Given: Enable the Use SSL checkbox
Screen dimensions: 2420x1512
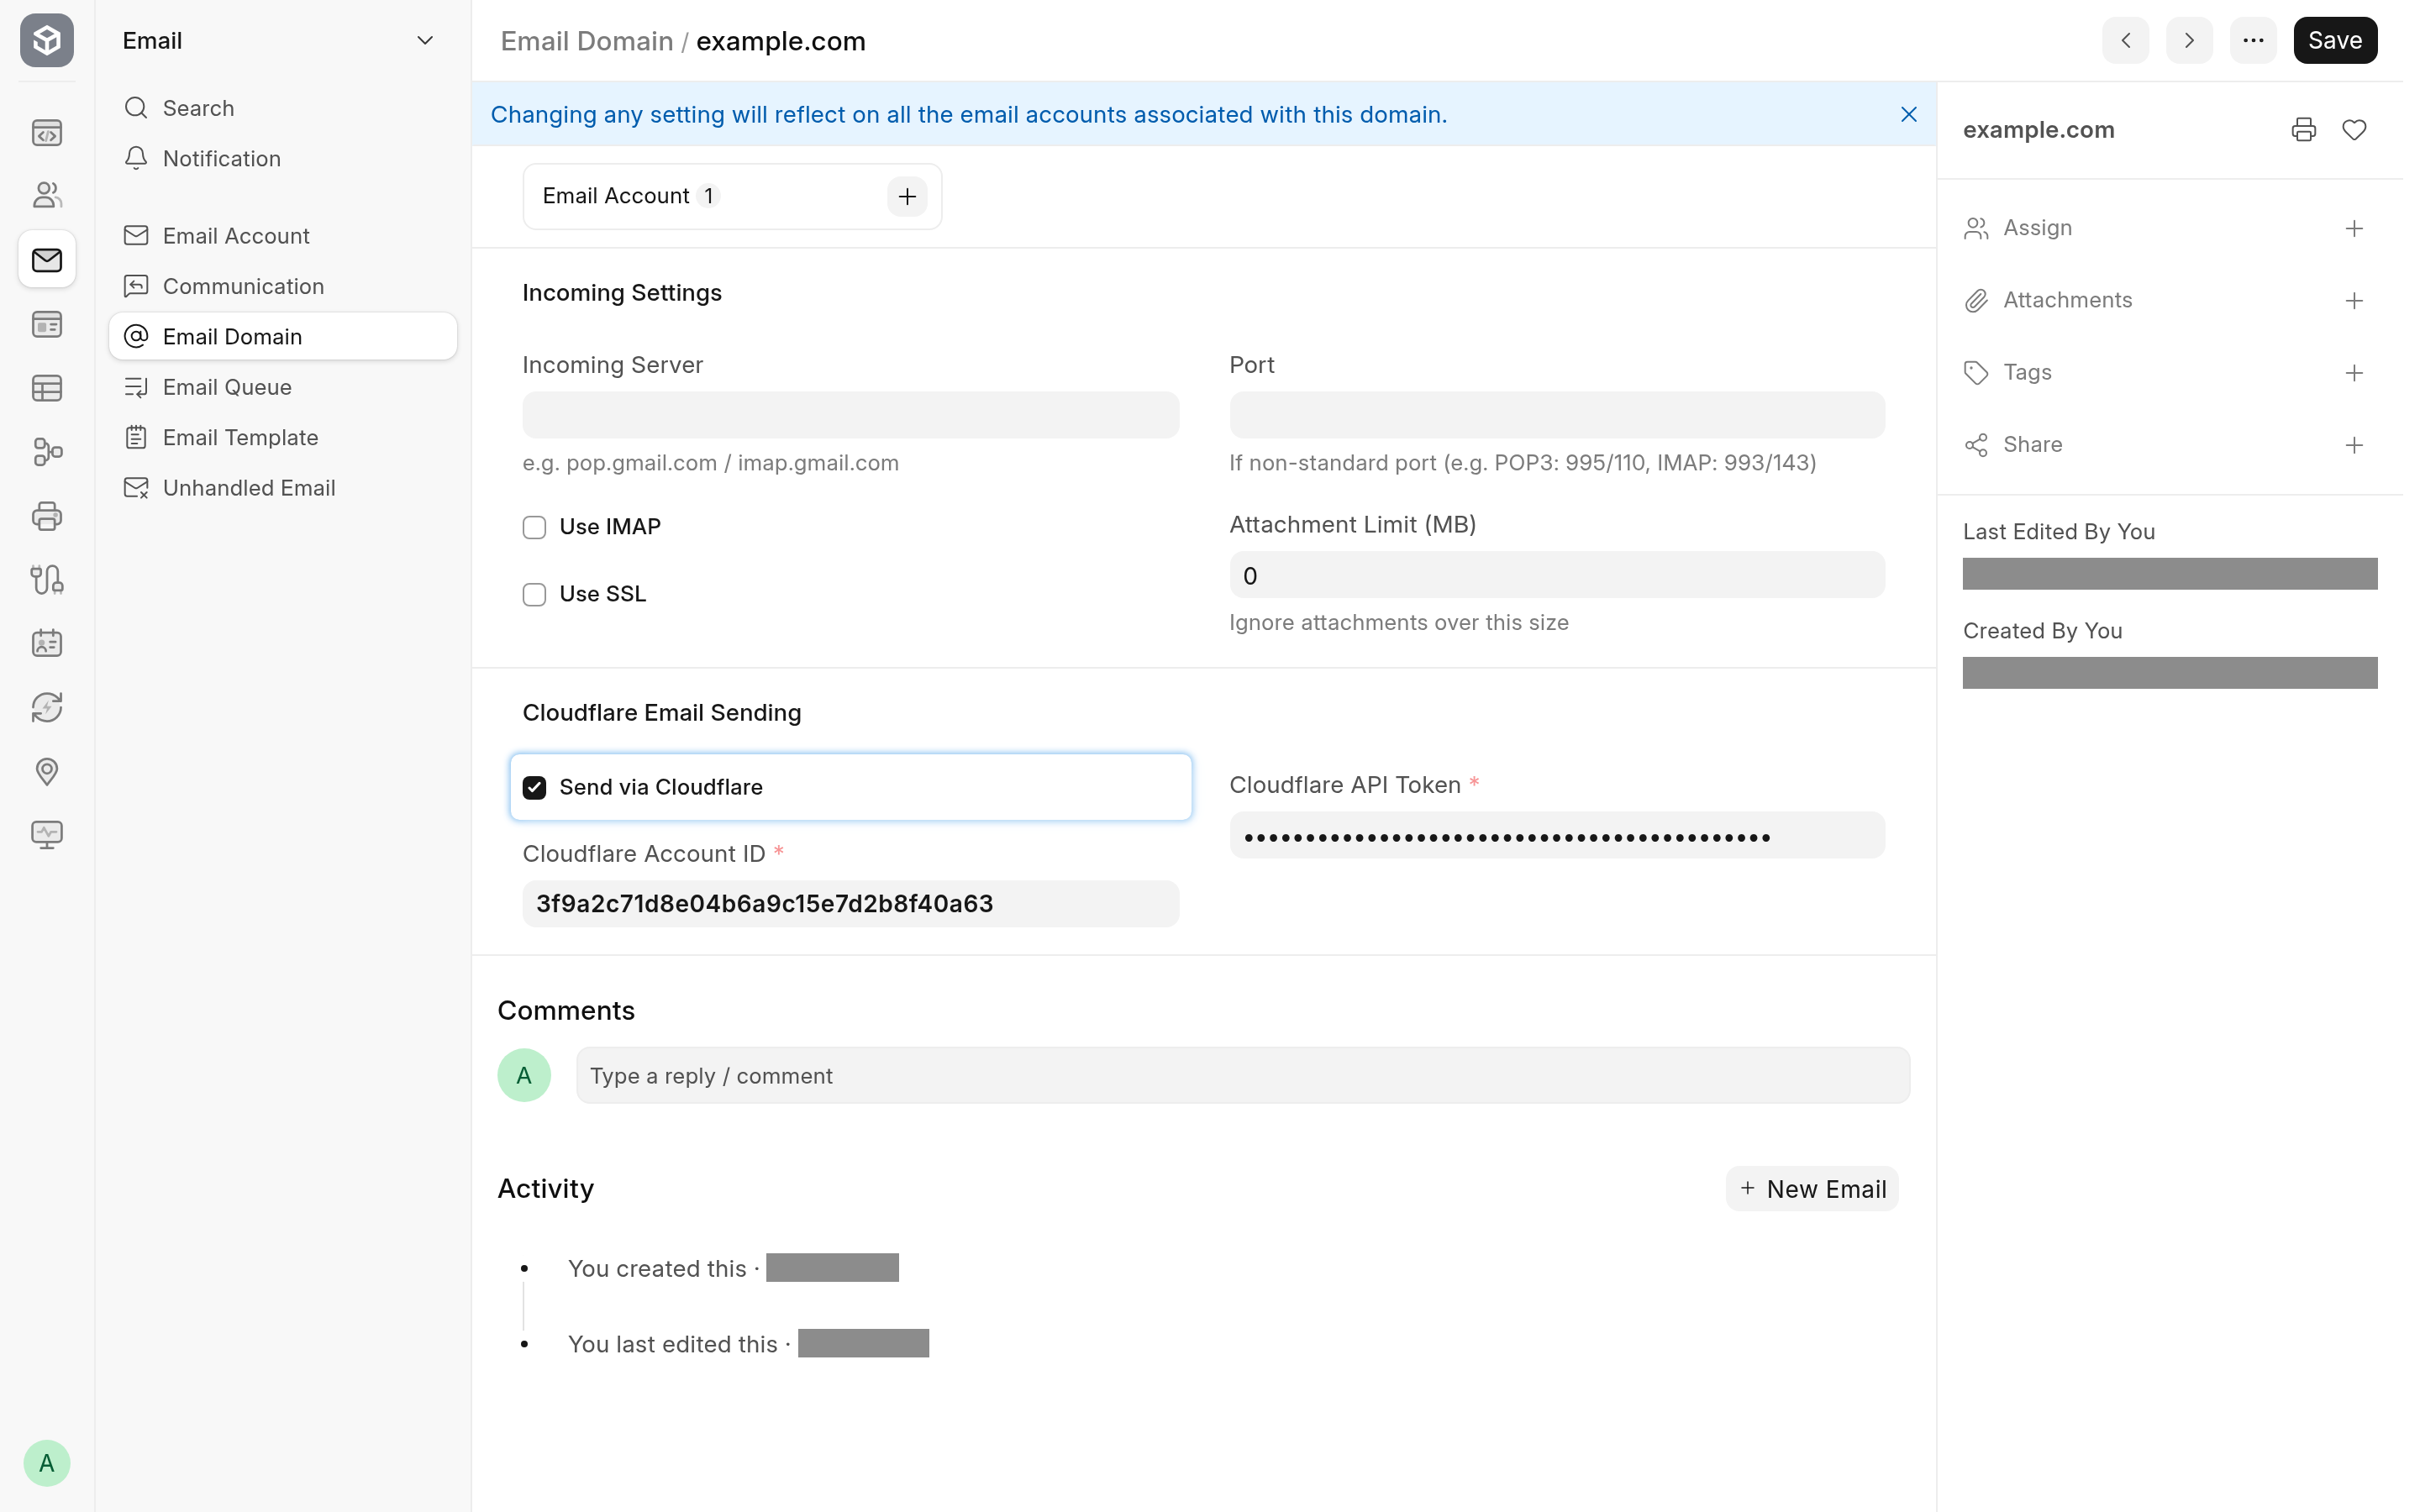Looking at the screenshot, I should [534, 594].
